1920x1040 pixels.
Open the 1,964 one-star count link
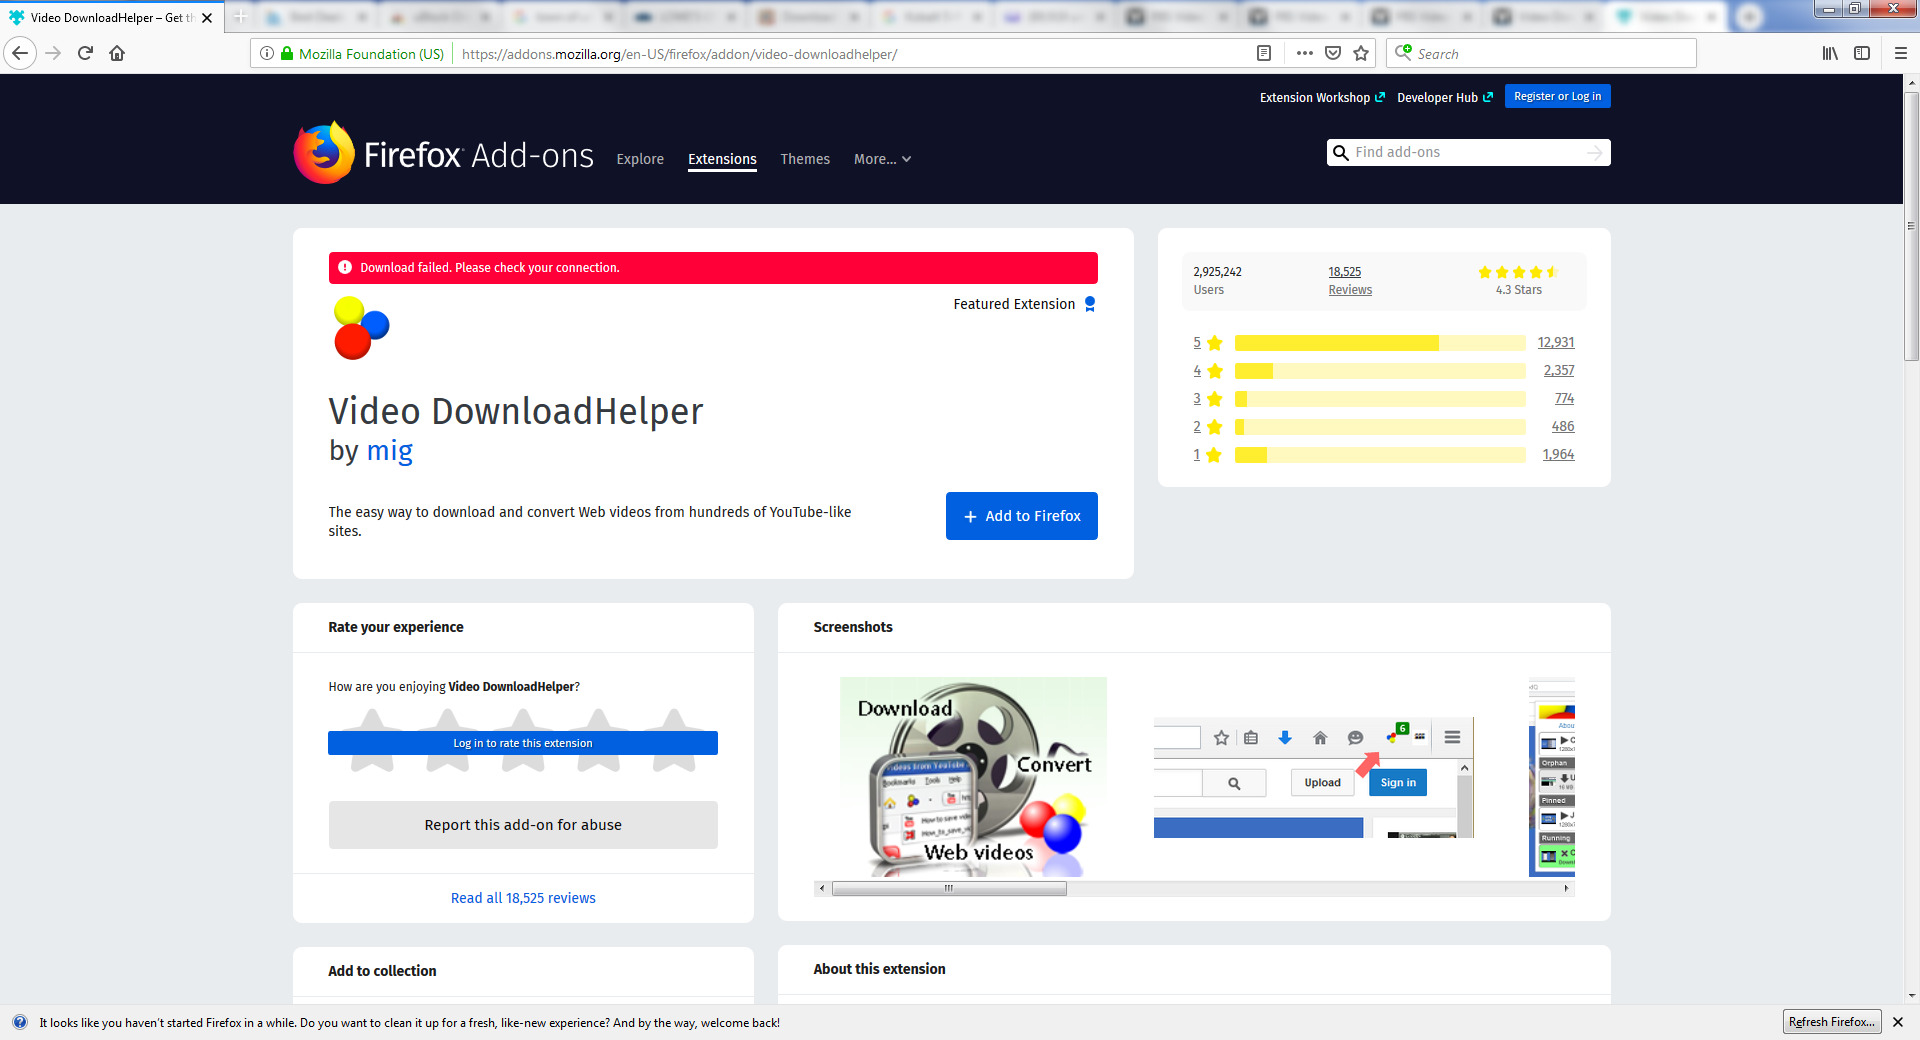[x=1558, y=455]
